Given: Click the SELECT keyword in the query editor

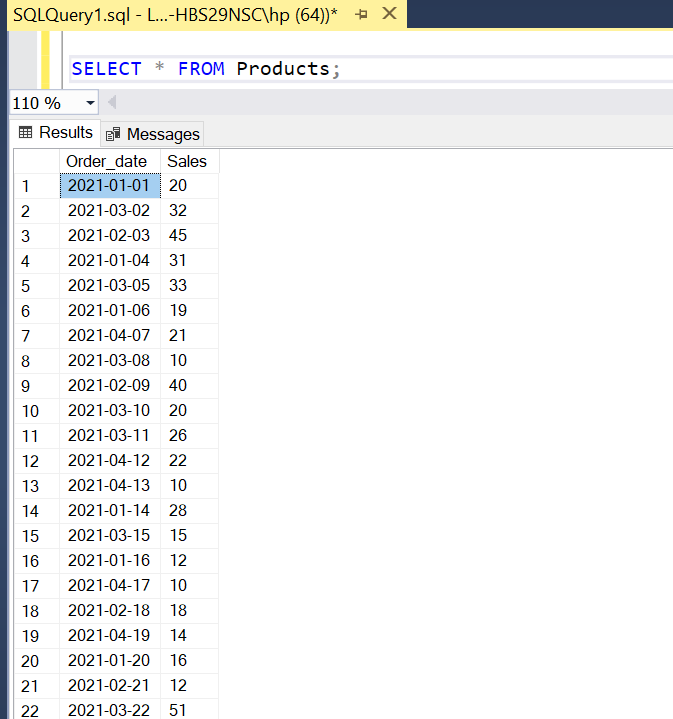Looking at the screenshot, I should [106, 69].
